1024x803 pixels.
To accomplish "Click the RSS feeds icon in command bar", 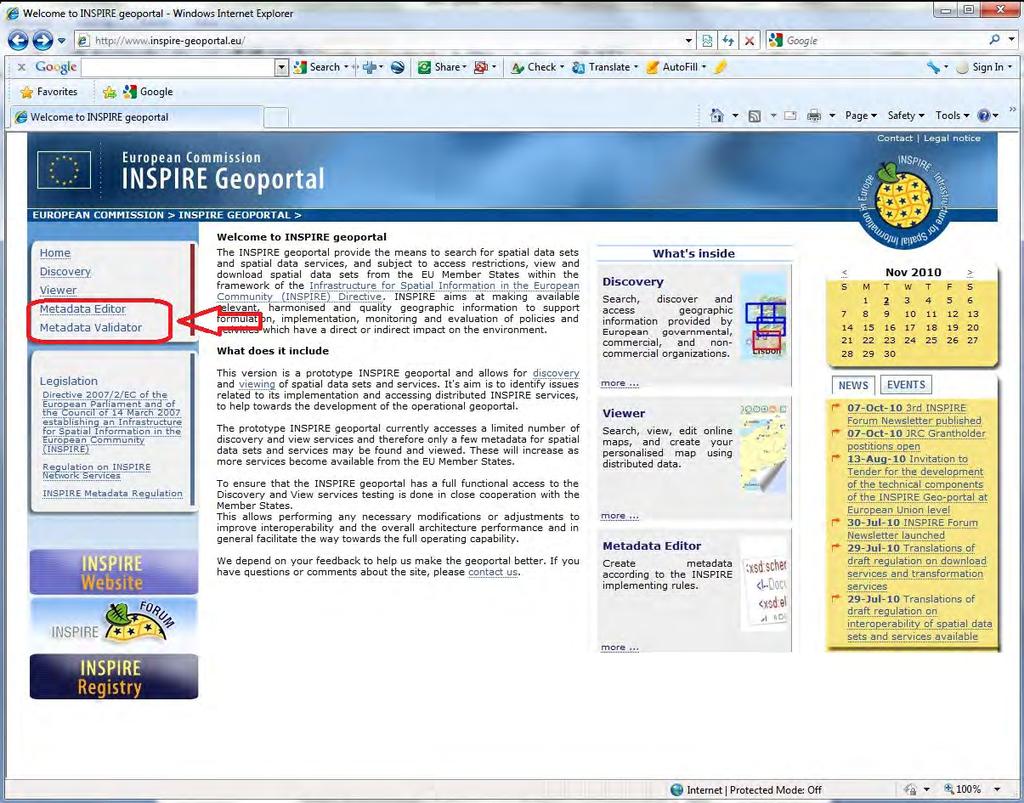I will pyautogui.click(x=754, y=116).
